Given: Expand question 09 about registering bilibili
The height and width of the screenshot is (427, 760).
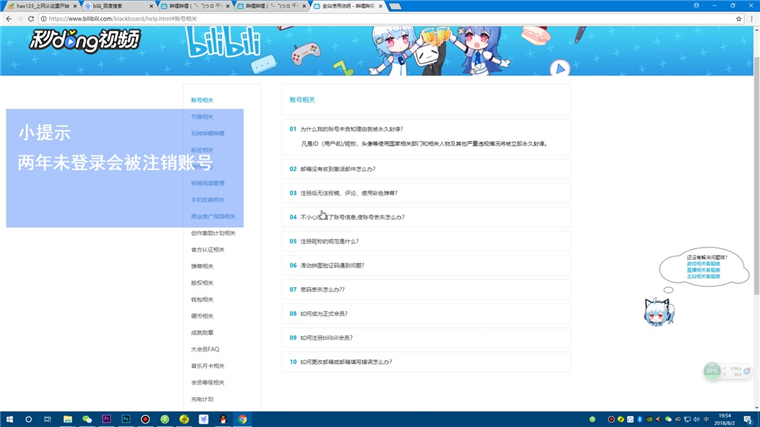Looking at the screenshot, I should (426, 338).
